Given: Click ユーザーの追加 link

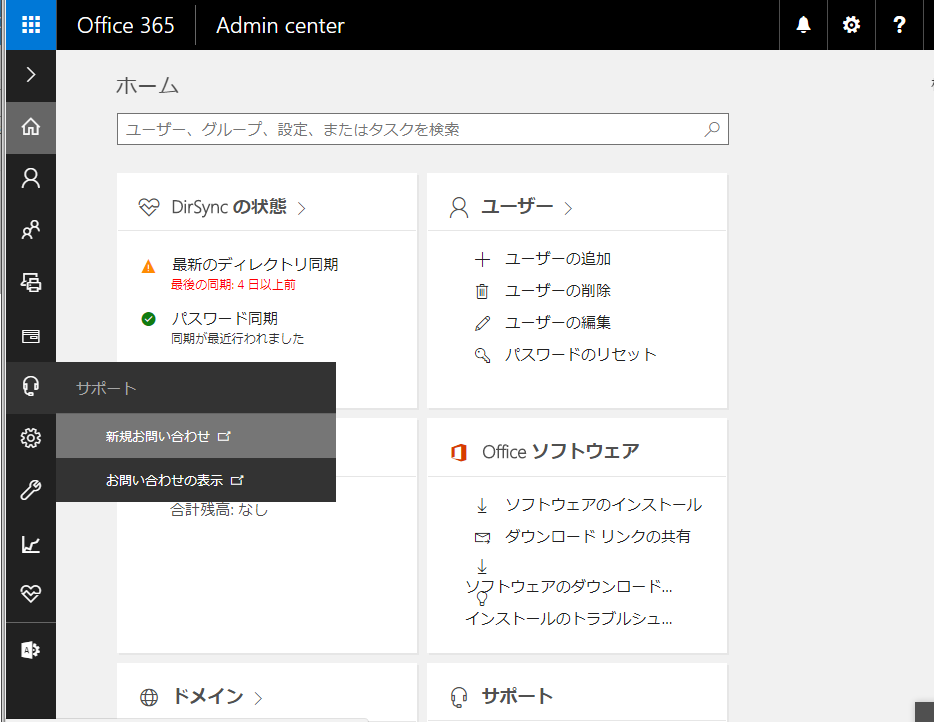Looking at the screenshot, I should pos(558,259).
